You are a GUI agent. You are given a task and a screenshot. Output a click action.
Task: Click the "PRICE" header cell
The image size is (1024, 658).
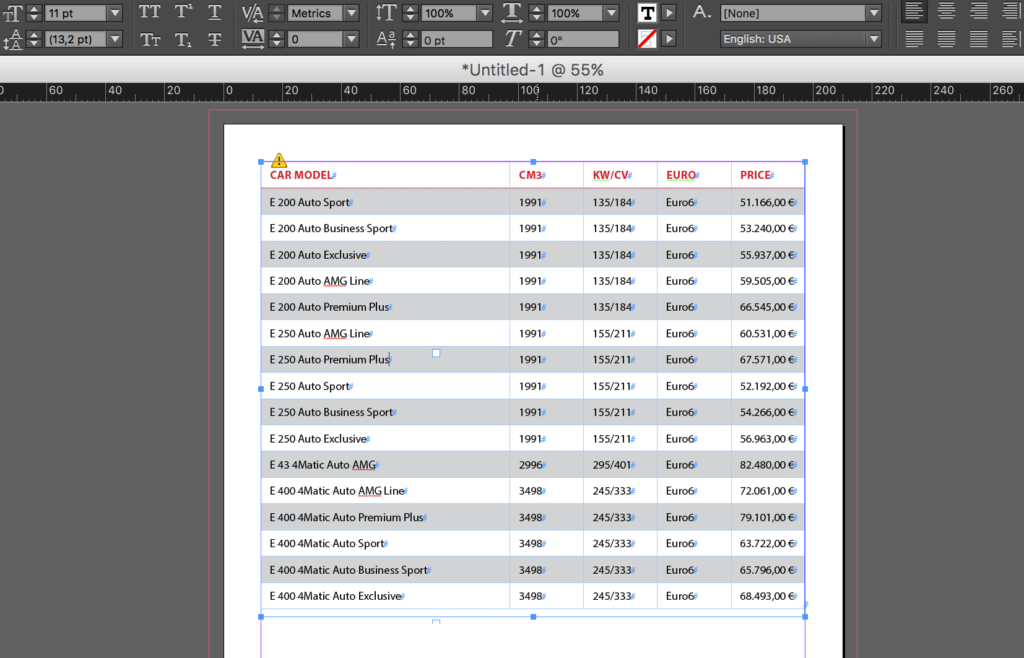768,175
